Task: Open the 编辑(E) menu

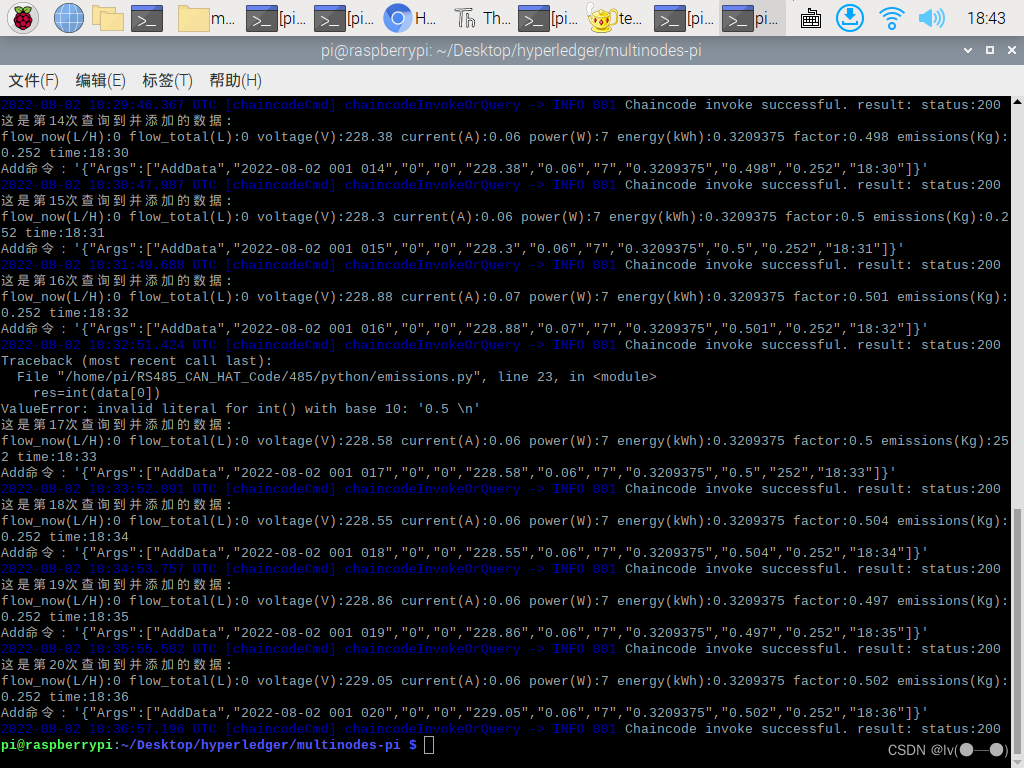Action: click(100, 80)
